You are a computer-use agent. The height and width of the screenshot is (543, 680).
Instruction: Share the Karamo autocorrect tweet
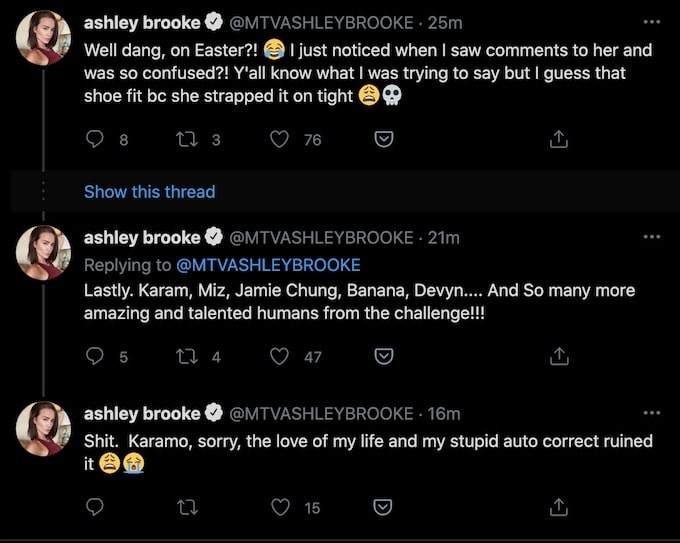pos(560,507)
